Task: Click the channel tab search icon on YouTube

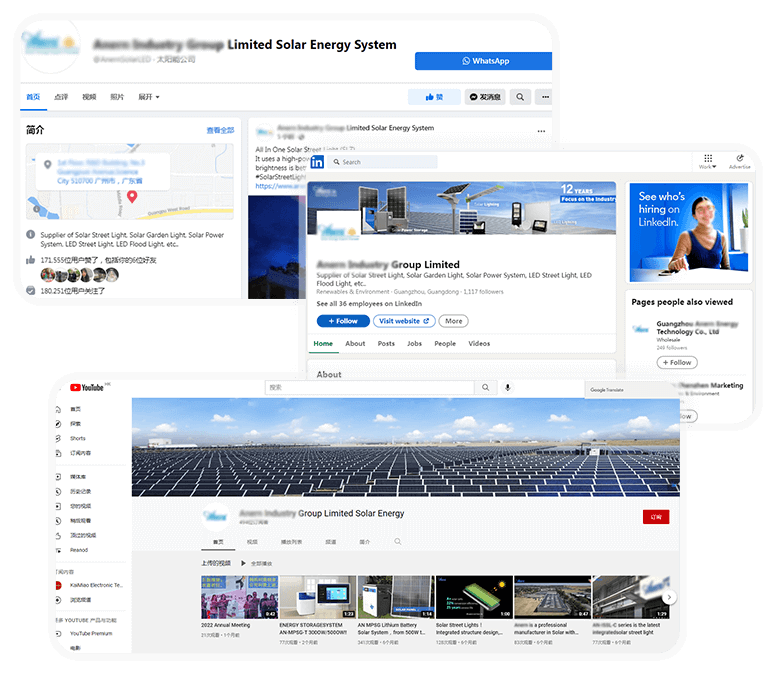Action: pos(397,541)
